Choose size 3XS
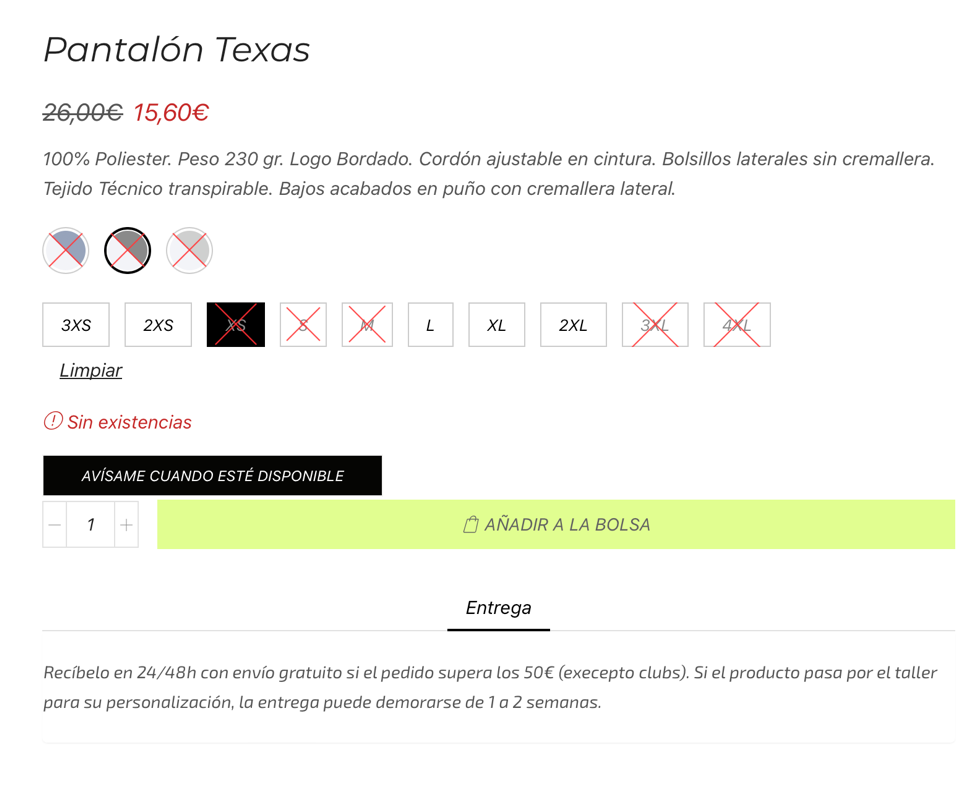 pyautogui.click(x=76, y=325)
